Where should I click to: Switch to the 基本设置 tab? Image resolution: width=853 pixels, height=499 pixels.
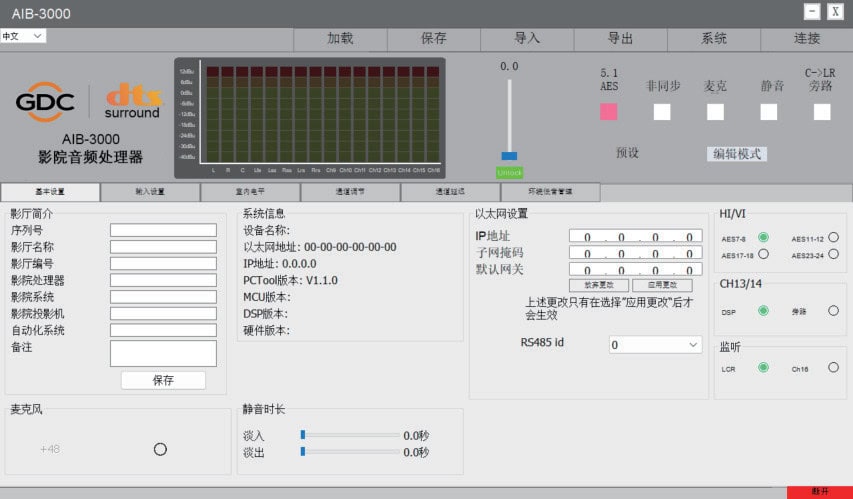[51, 192]
